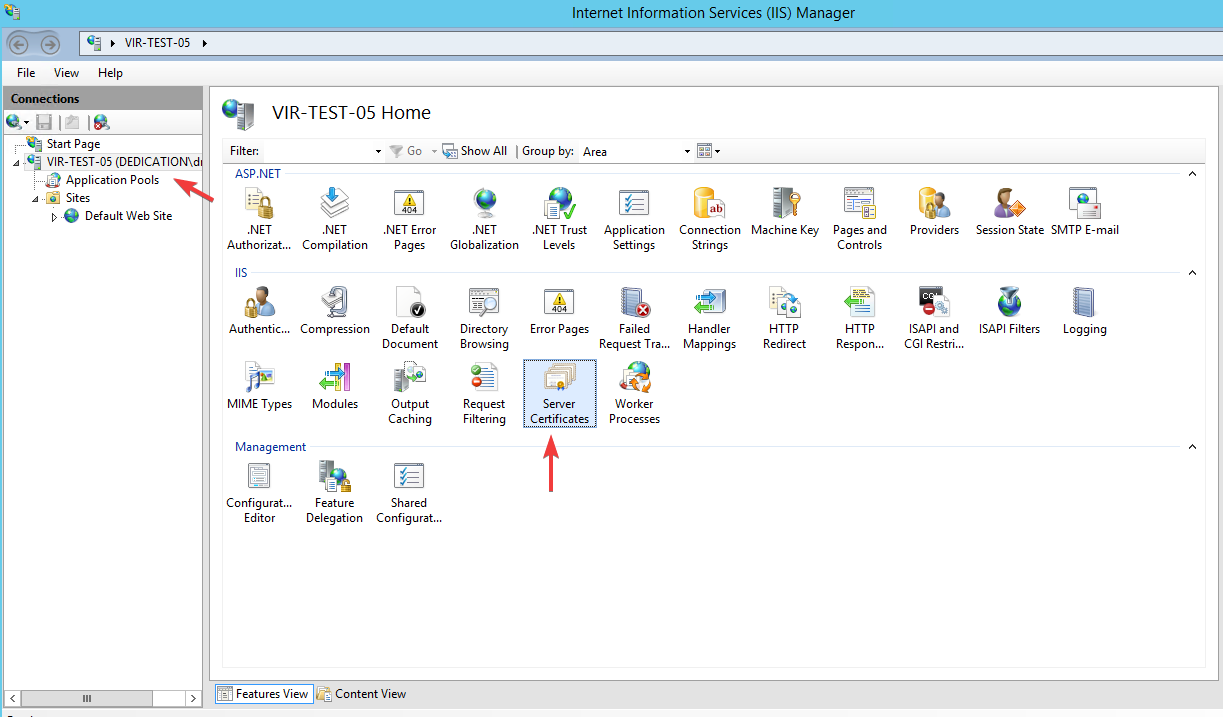Viewport: 1223px width, 717px height.
Task: Collapse the ASP.NET section
Action: click(1192, 174)
